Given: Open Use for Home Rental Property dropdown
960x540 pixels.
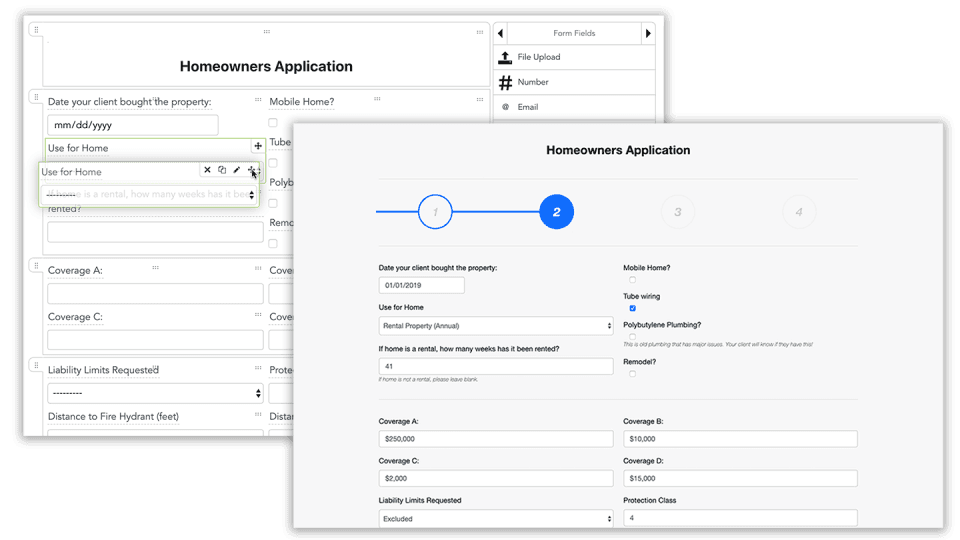Looking at the screenshot, I should point(496,326).
